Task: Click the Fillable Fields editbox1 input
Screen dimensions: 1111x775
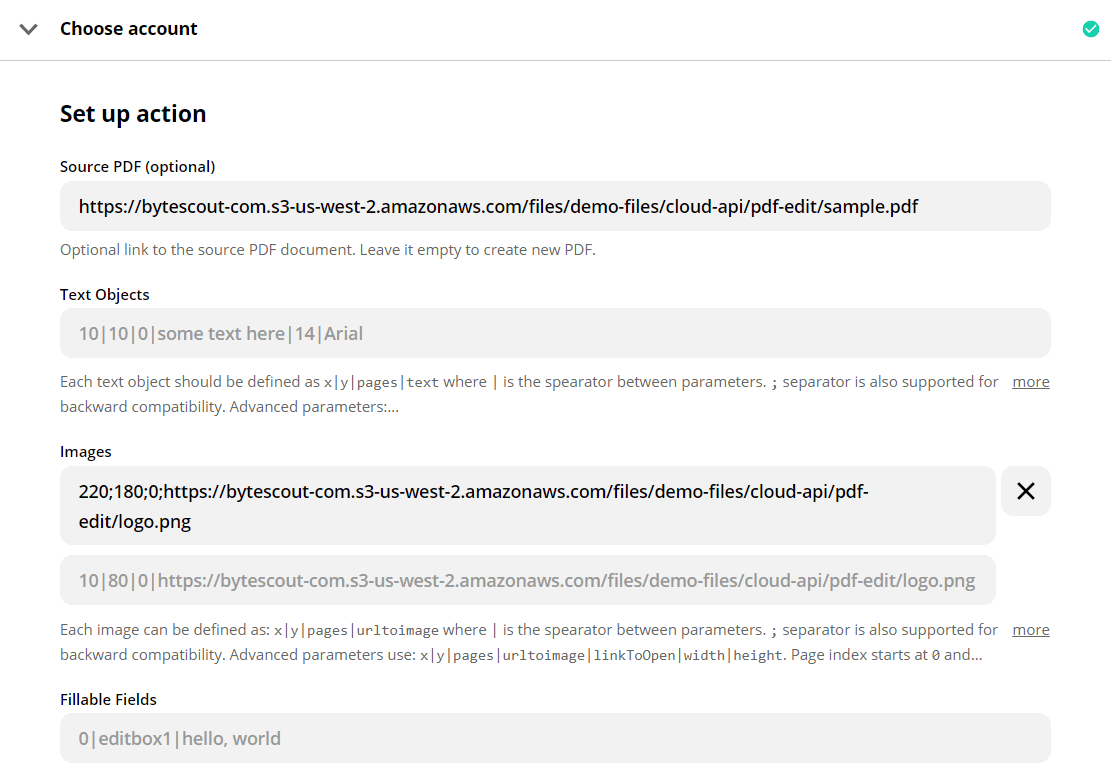Action: click(x=555, y=738)
